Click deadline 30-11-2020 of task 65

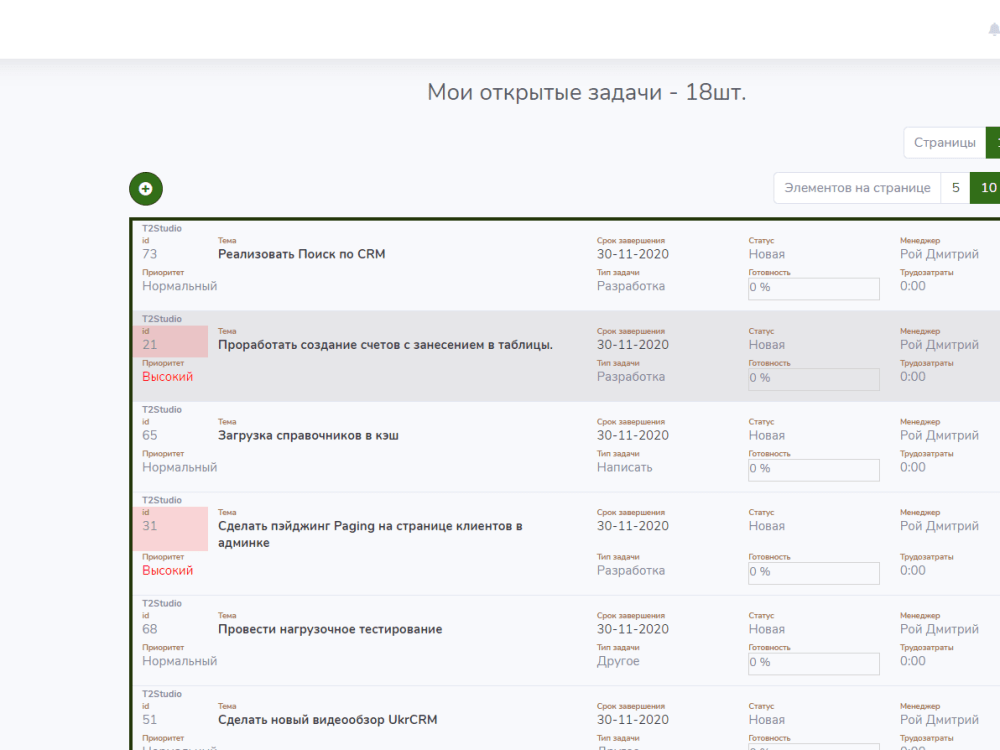[633, 436]
